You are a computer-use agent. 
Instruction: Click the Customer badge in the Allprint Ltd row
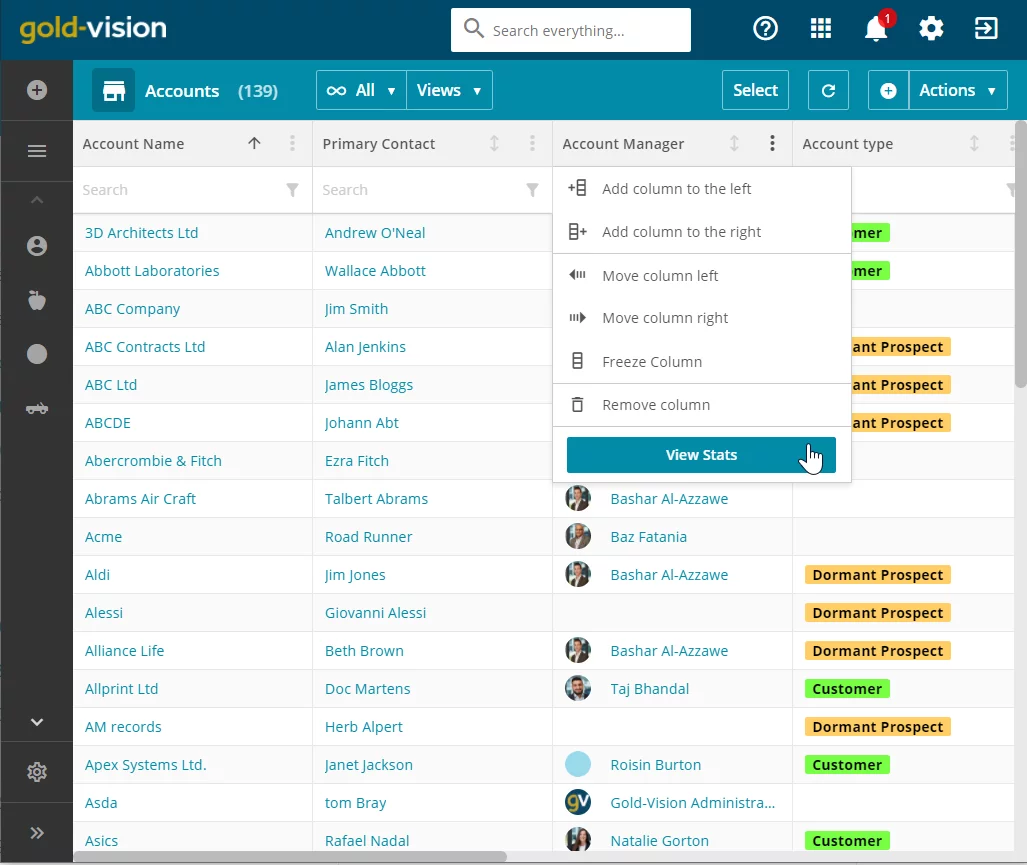tap(847, 689)
